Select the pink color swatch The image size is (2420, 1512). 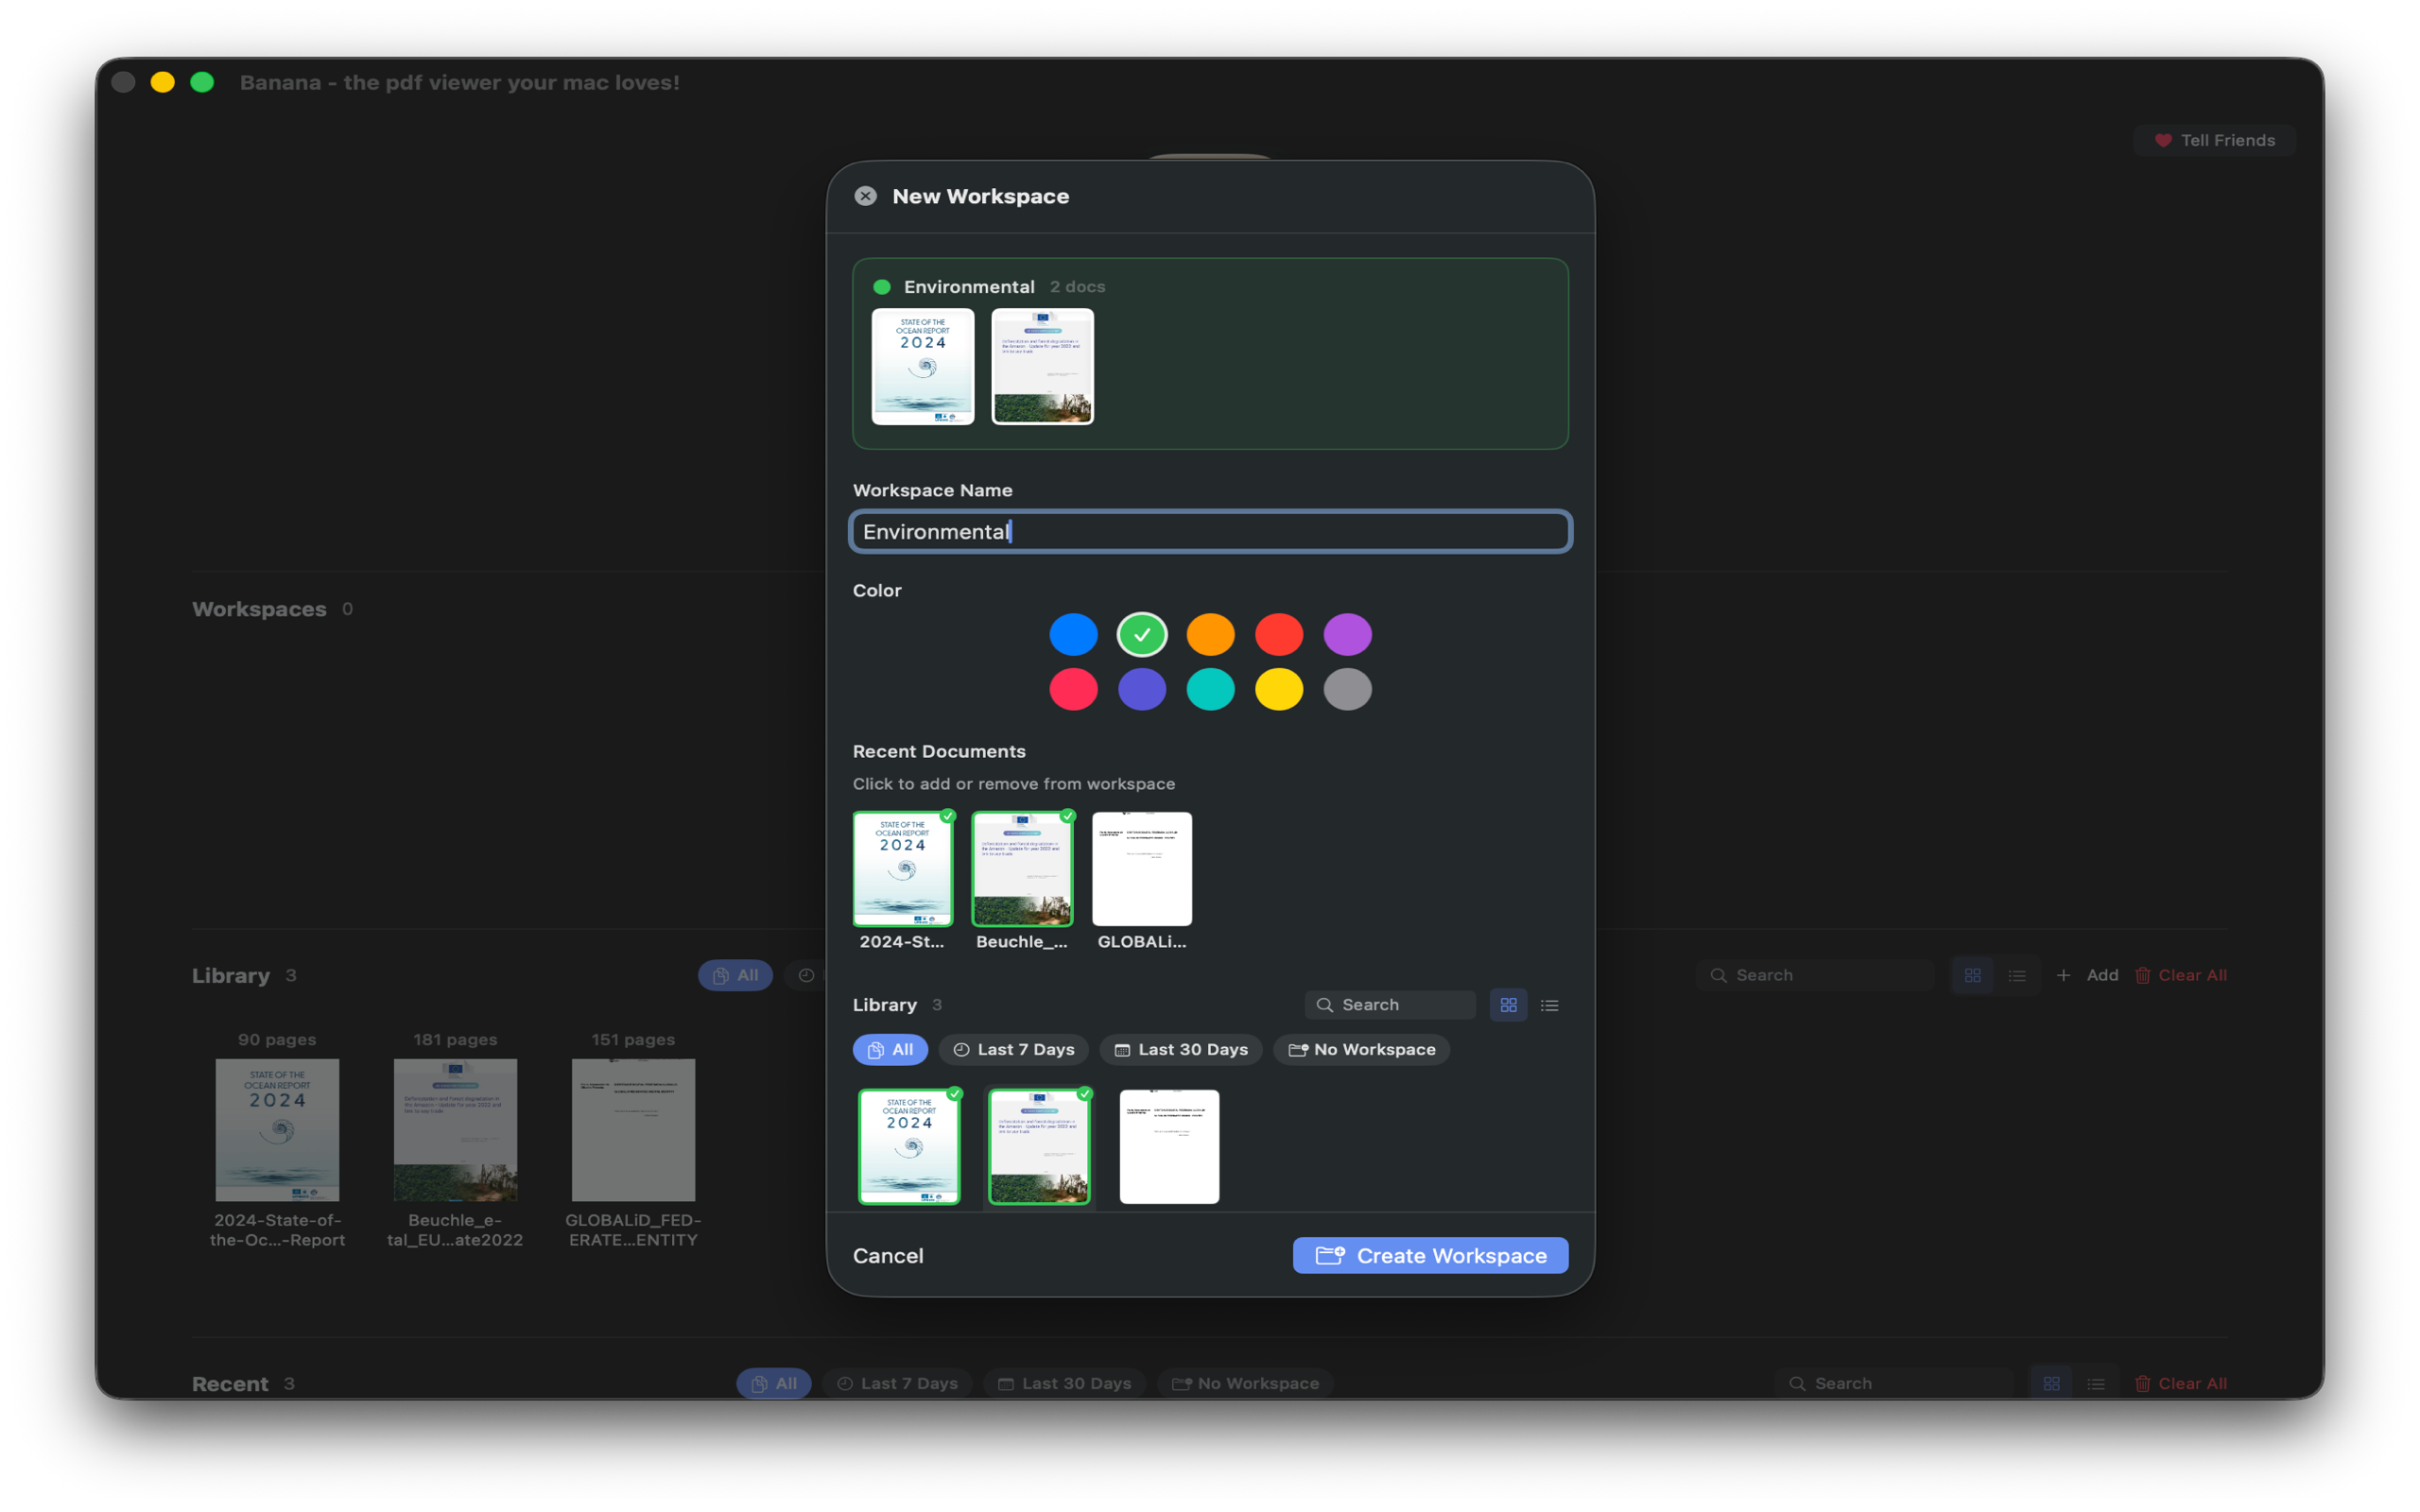[1073, 689]
